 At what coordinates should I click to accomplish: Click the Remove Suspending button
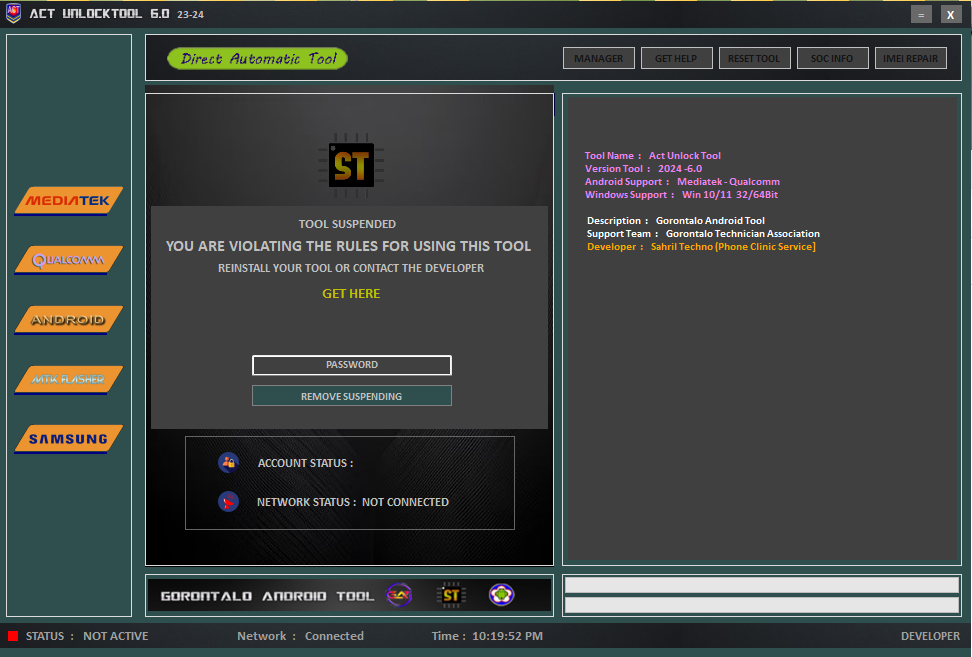click(x=351, y=396)
